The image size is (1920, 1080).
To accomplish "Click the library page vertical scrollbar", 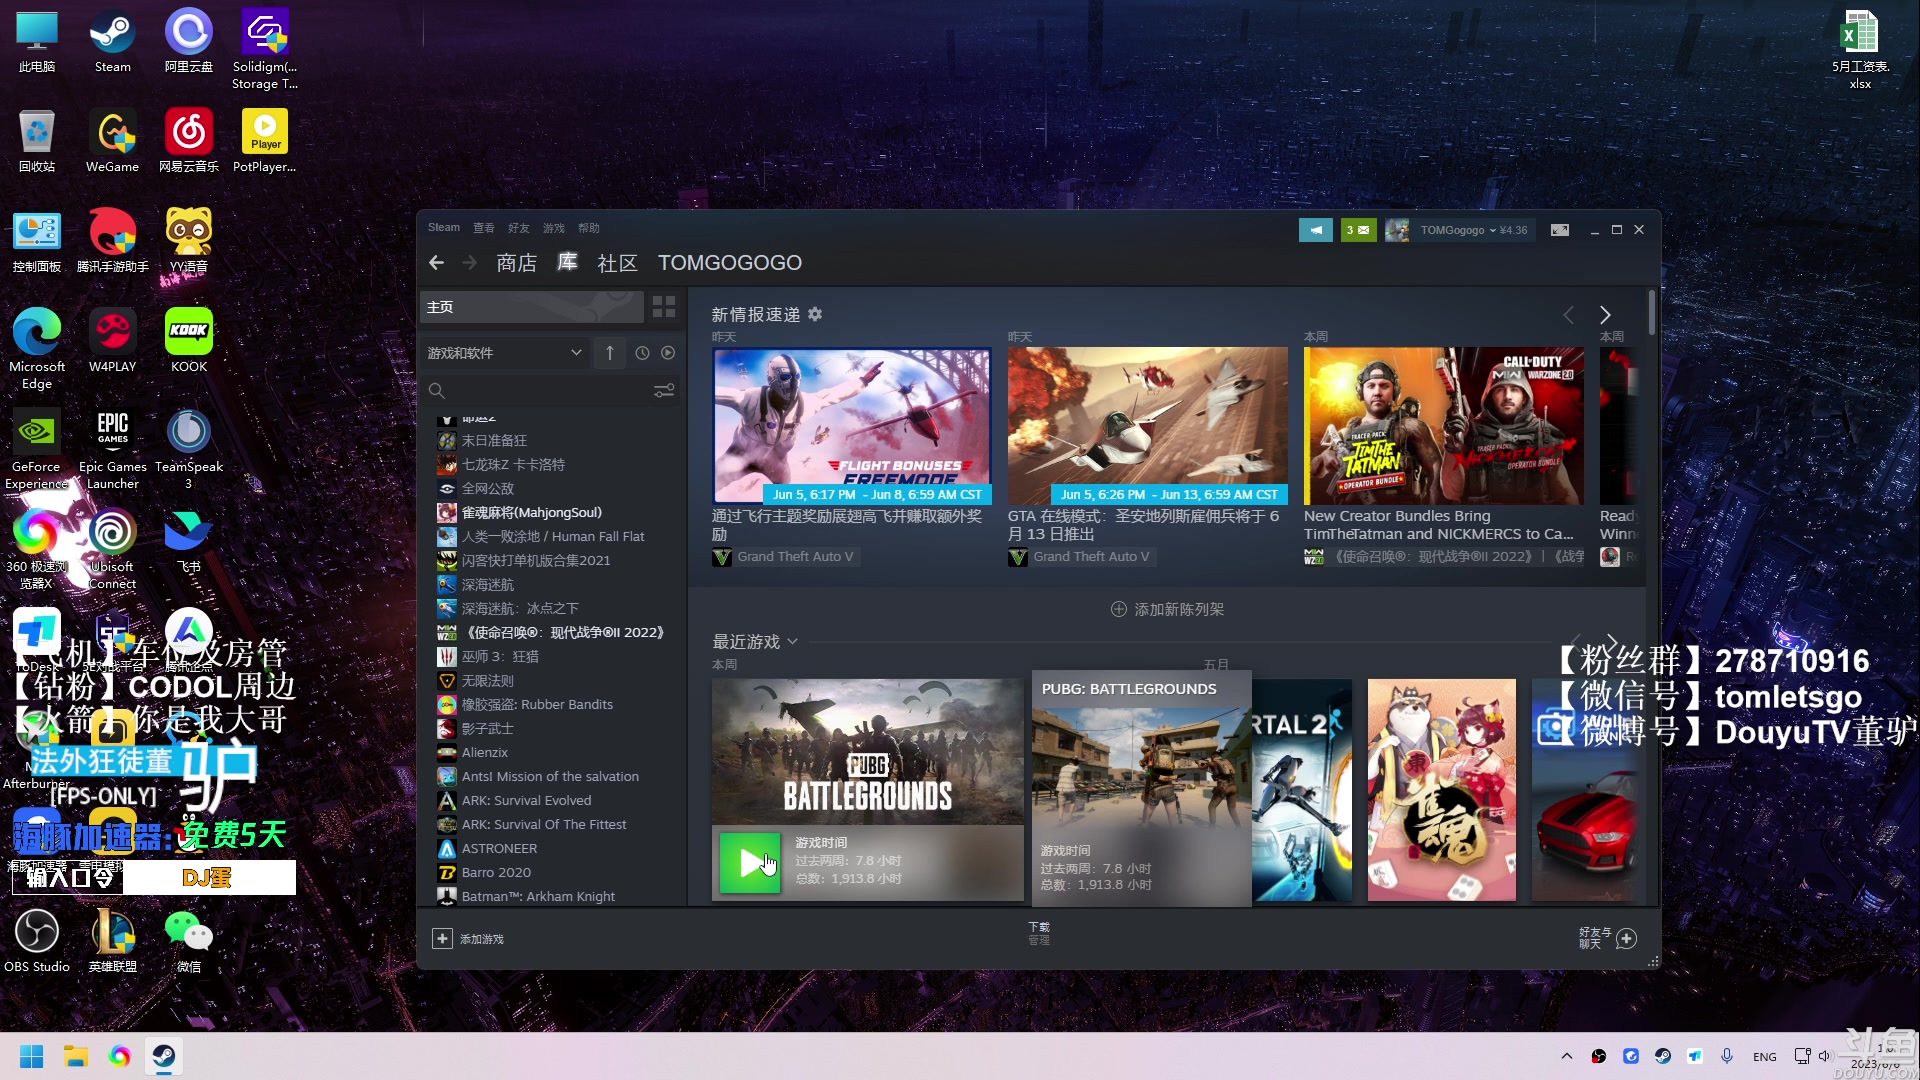I will click(x=1651, y=314).
